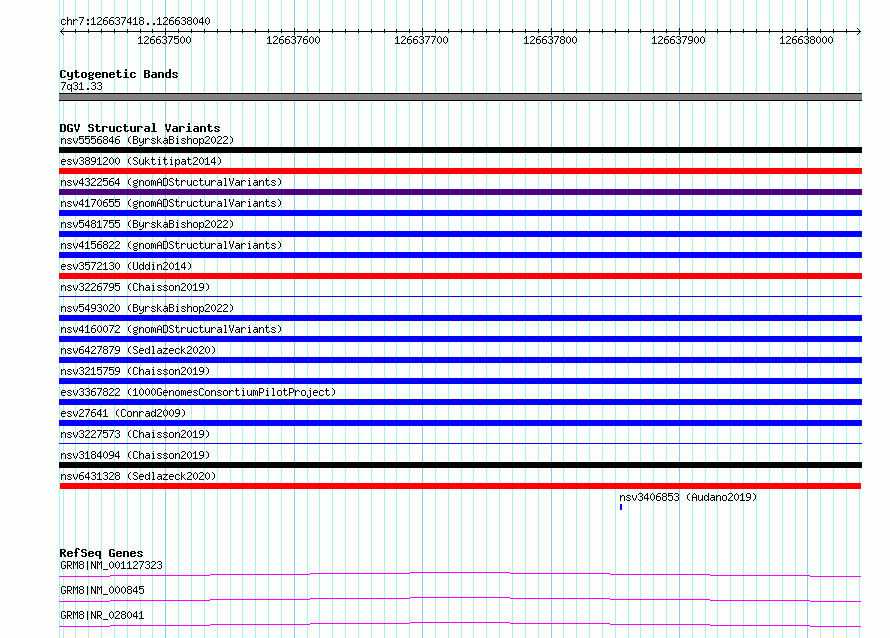Click the 126637500 ruler position label
Viewport: 890px width, 638px height.
(x=164, y=40)
